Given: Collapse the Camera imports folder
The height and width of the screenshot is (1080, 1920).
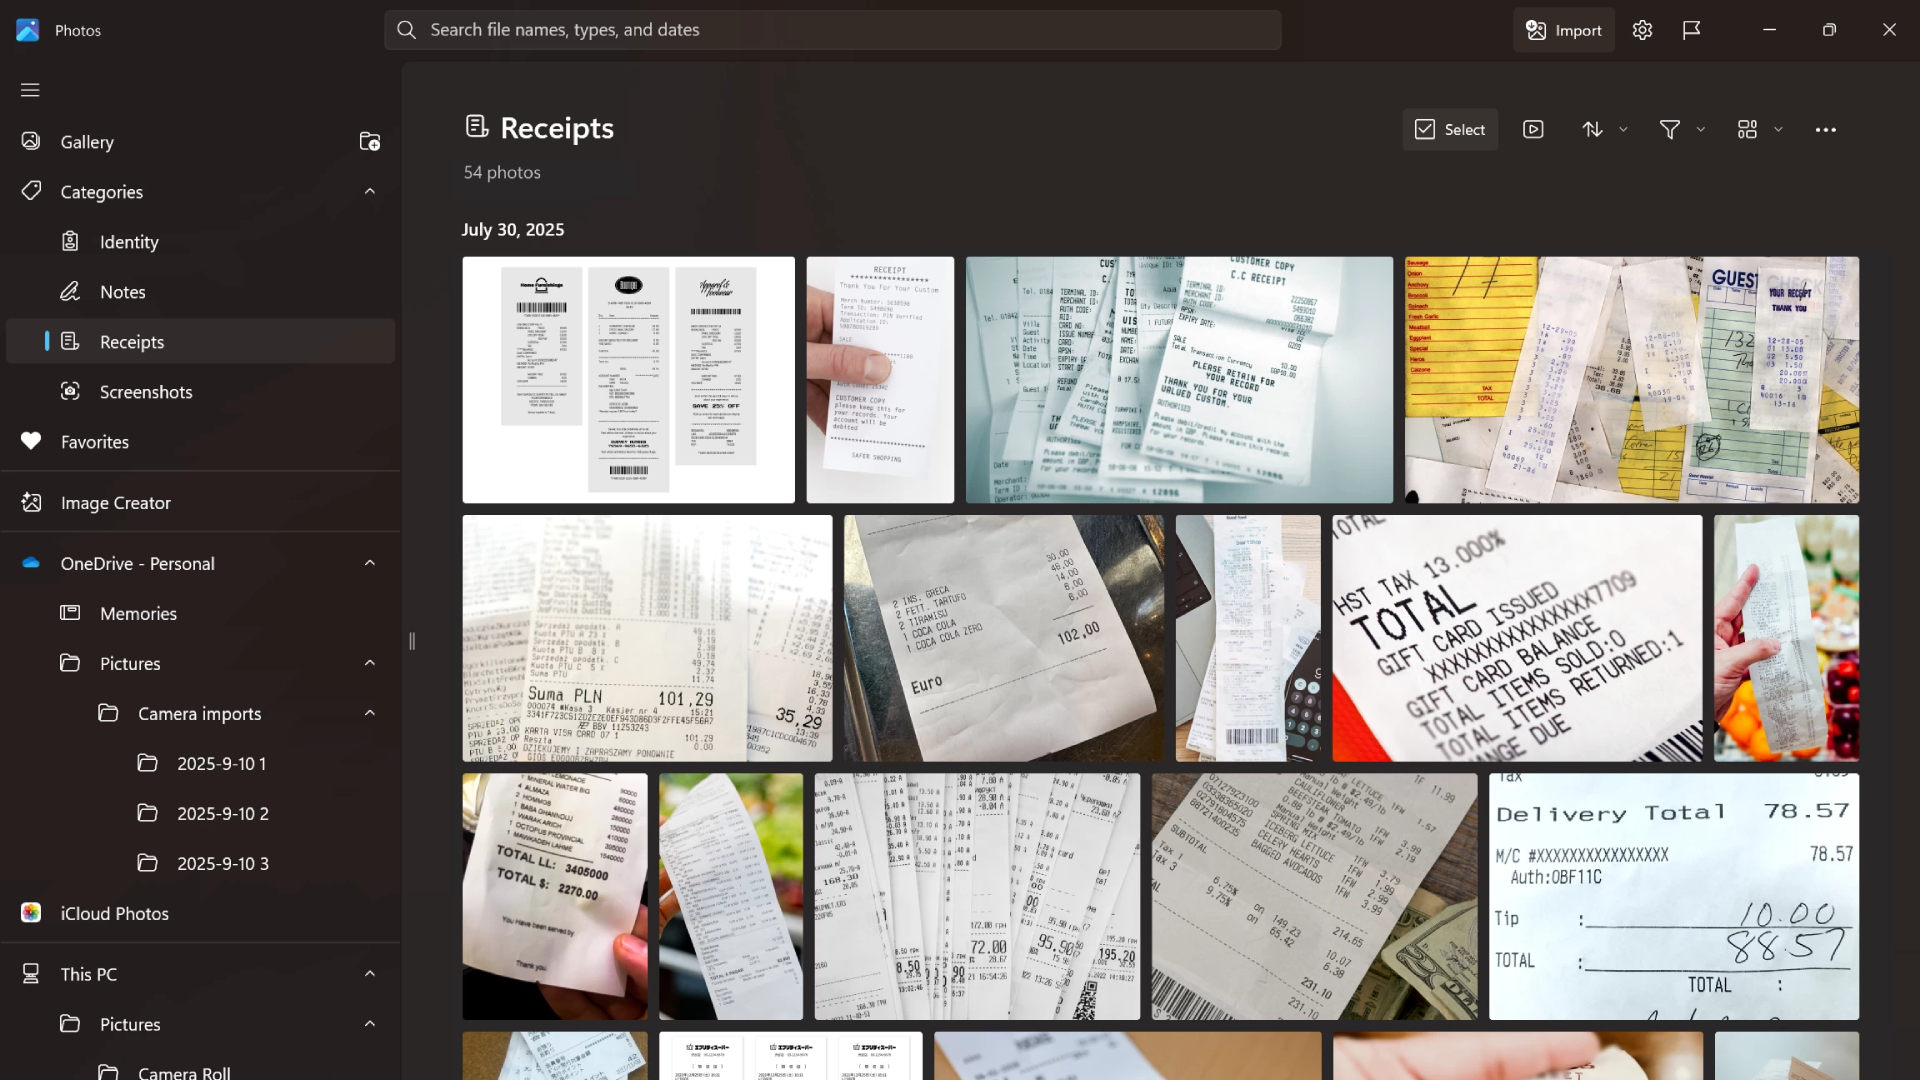Looking at the screenshot, I should click(370, 713).
